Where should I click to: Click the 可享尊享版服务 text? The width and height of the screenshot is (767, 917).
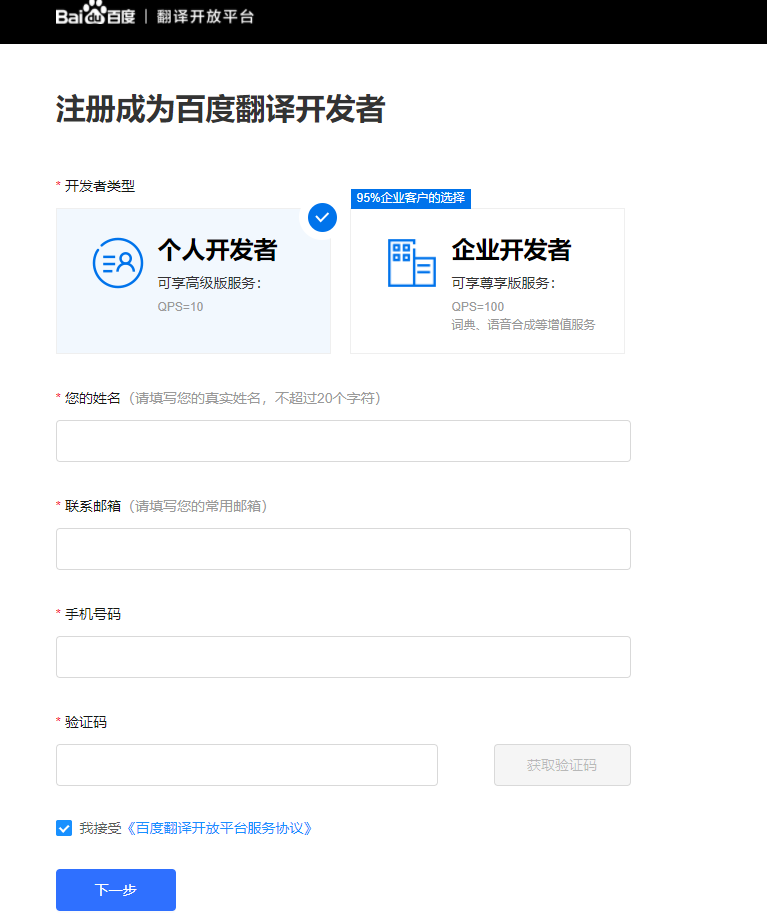tap(503, 283)
